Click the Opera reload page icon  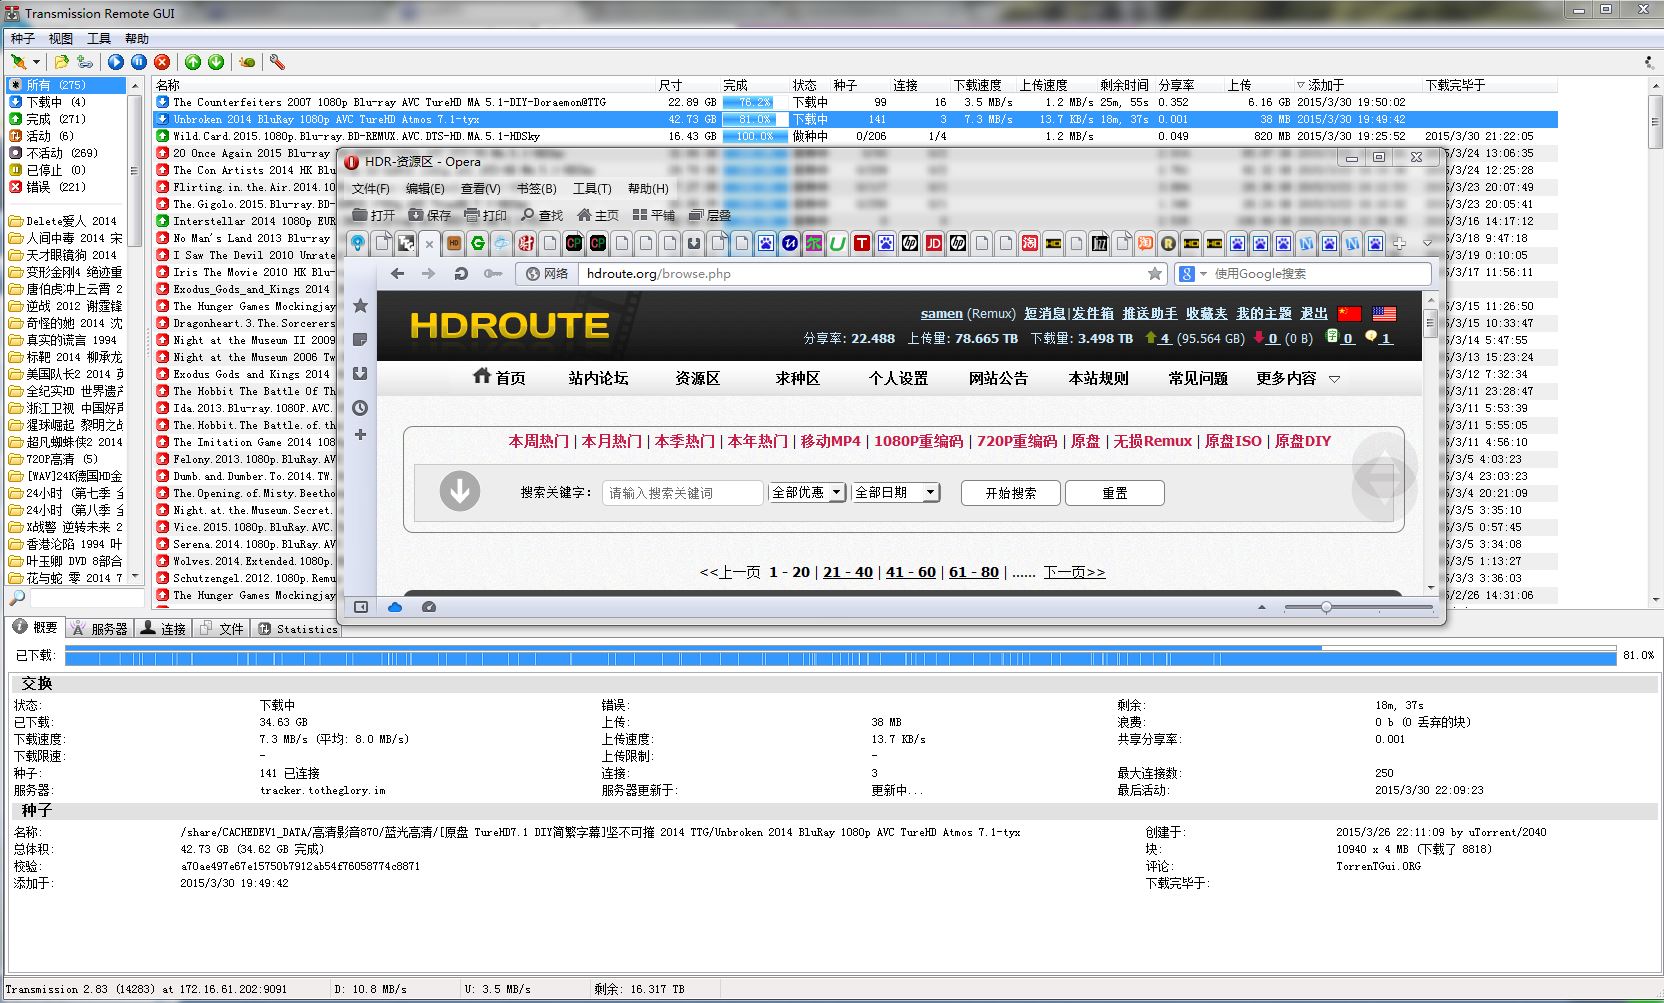461,273
